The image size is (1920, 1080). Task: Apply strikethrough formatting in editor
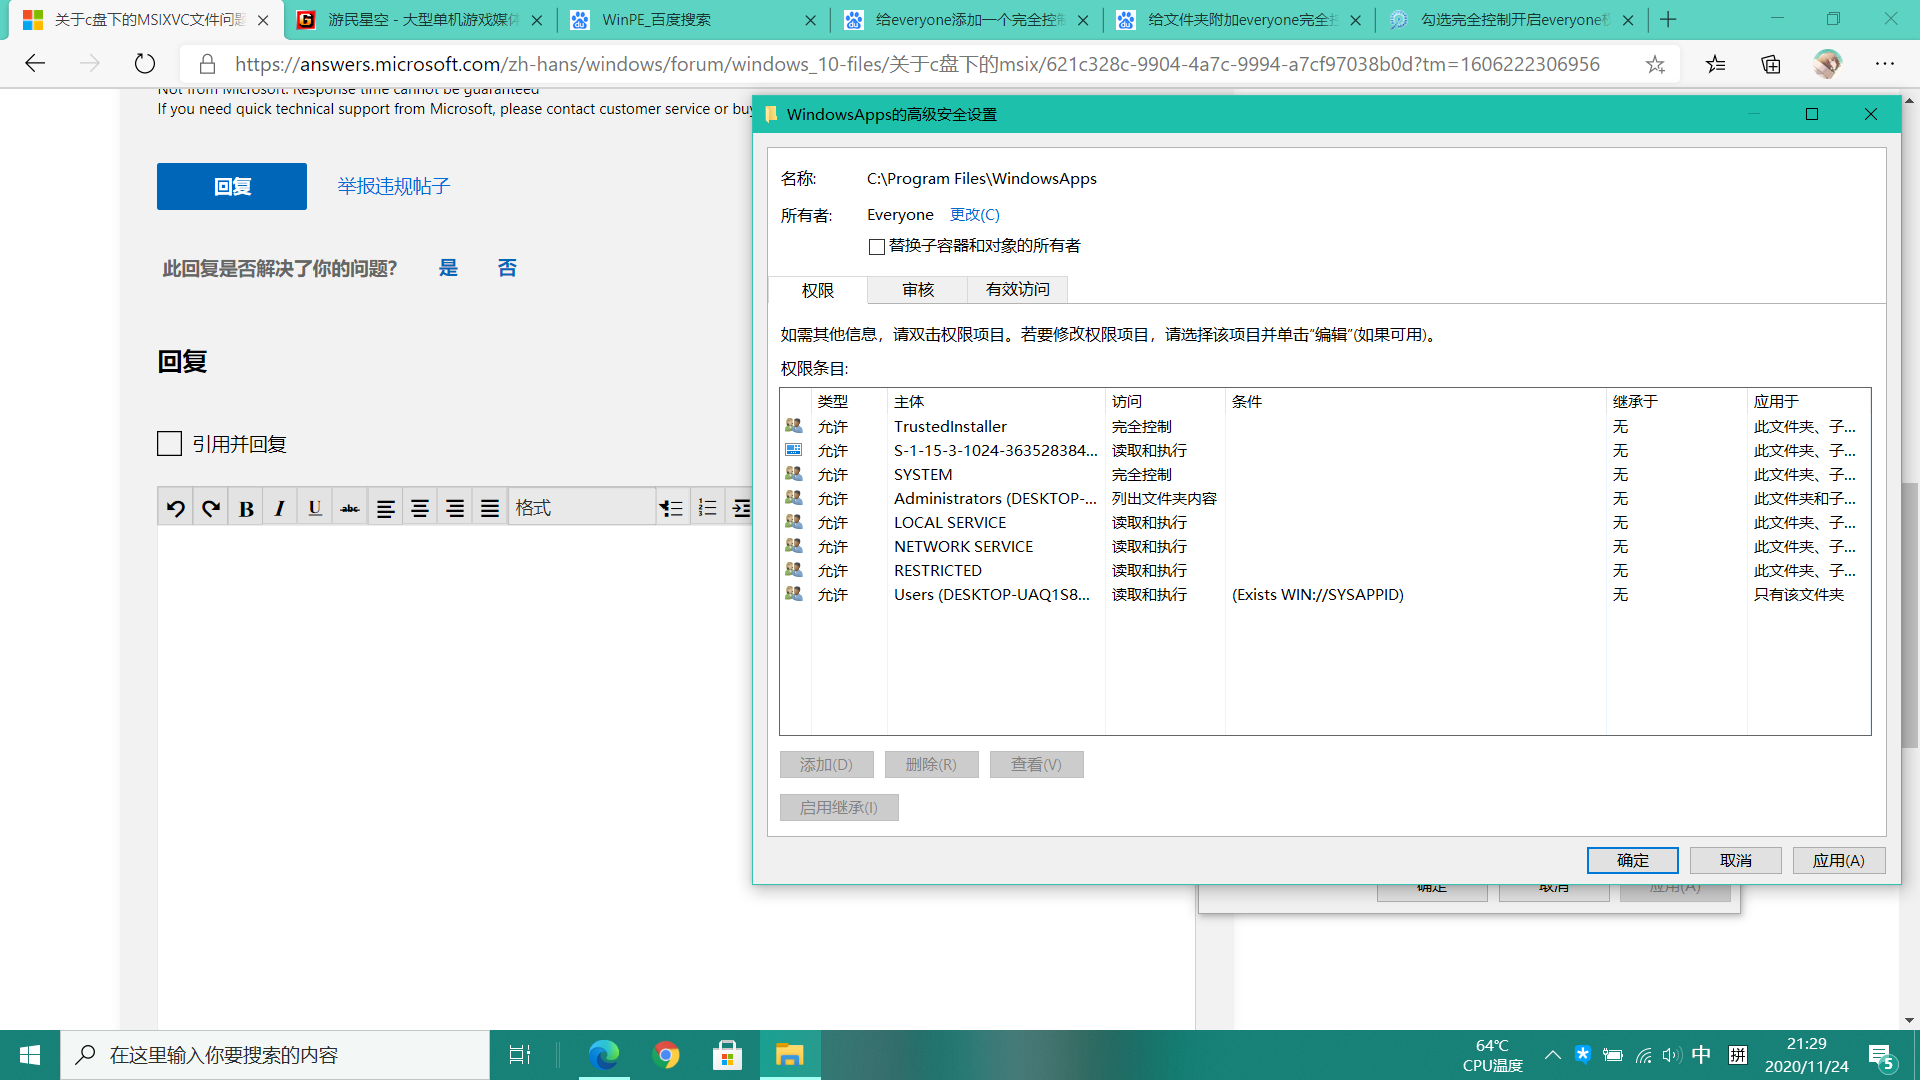pyautogui.click(x=350, y=508)
